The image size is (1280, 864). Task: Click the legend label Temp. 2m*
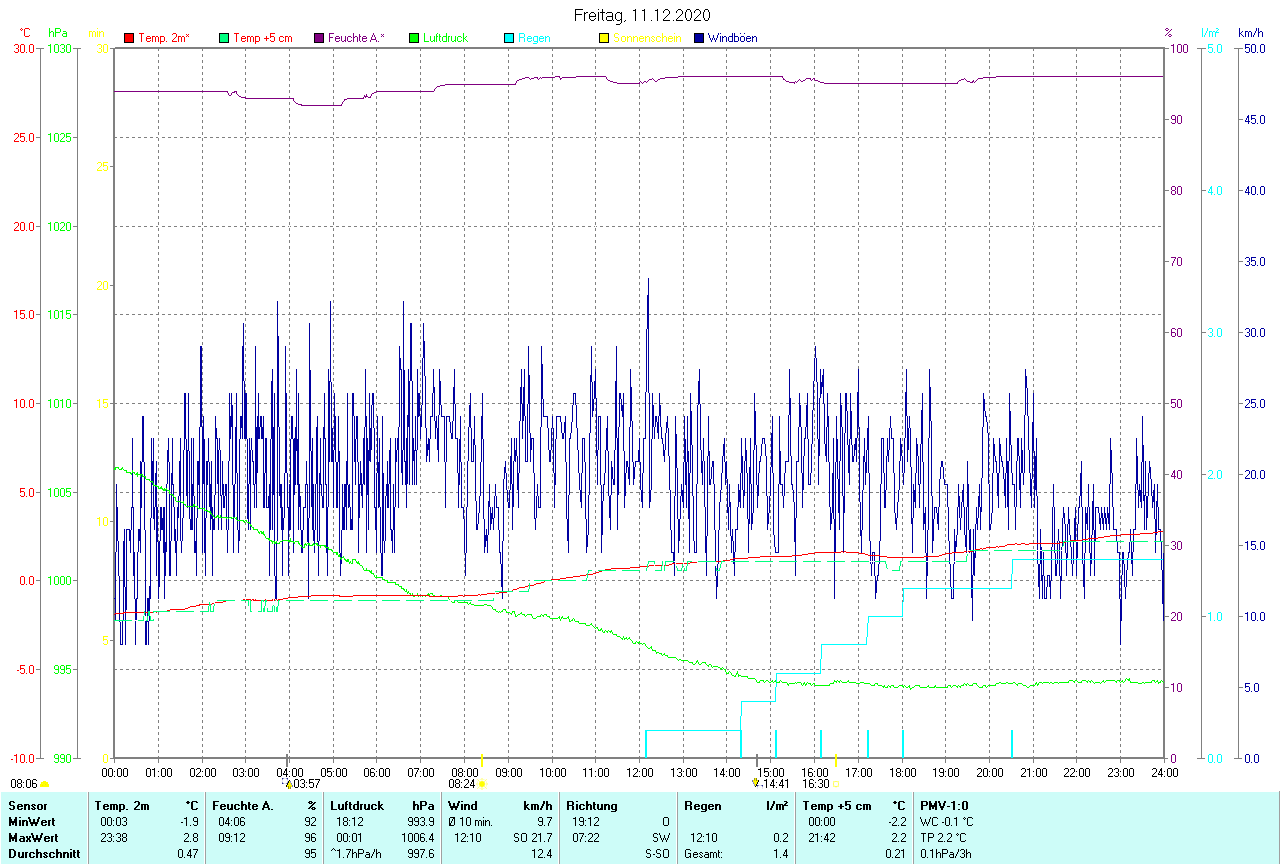point(164,38)
